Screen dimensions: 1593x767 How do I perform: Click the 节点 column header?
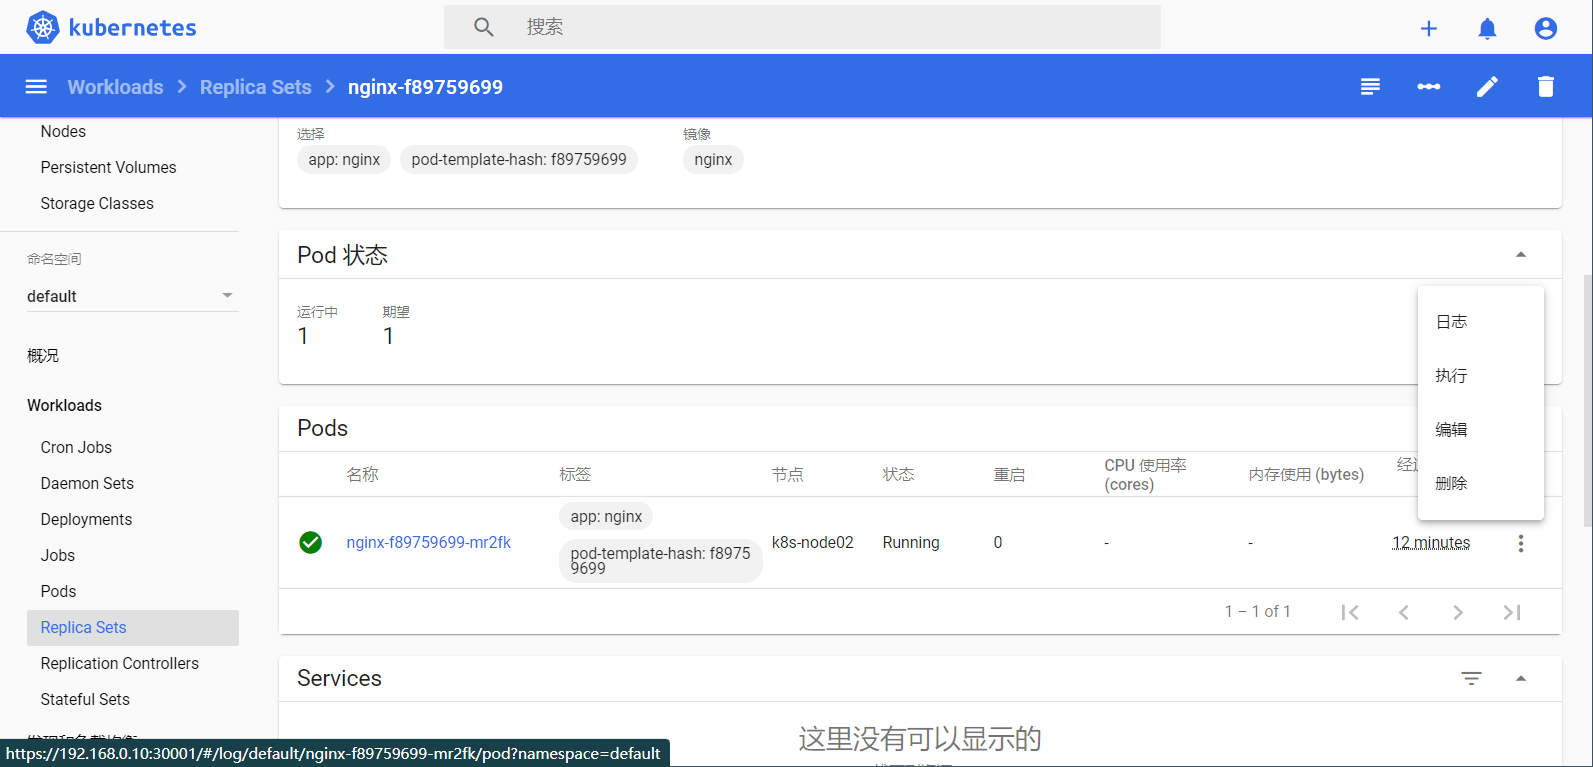[x=788, y=474]
